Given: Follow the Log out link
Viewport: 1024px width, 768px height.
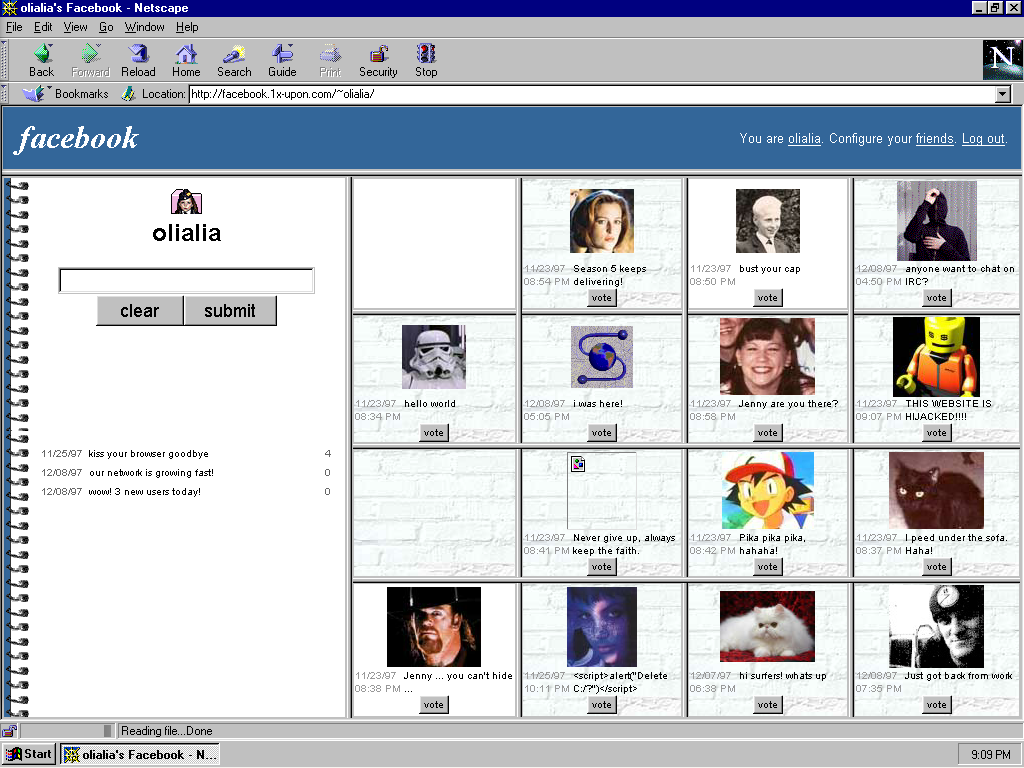Looking at the screenshot, I should pyautogui.click(x=983, y=139).
